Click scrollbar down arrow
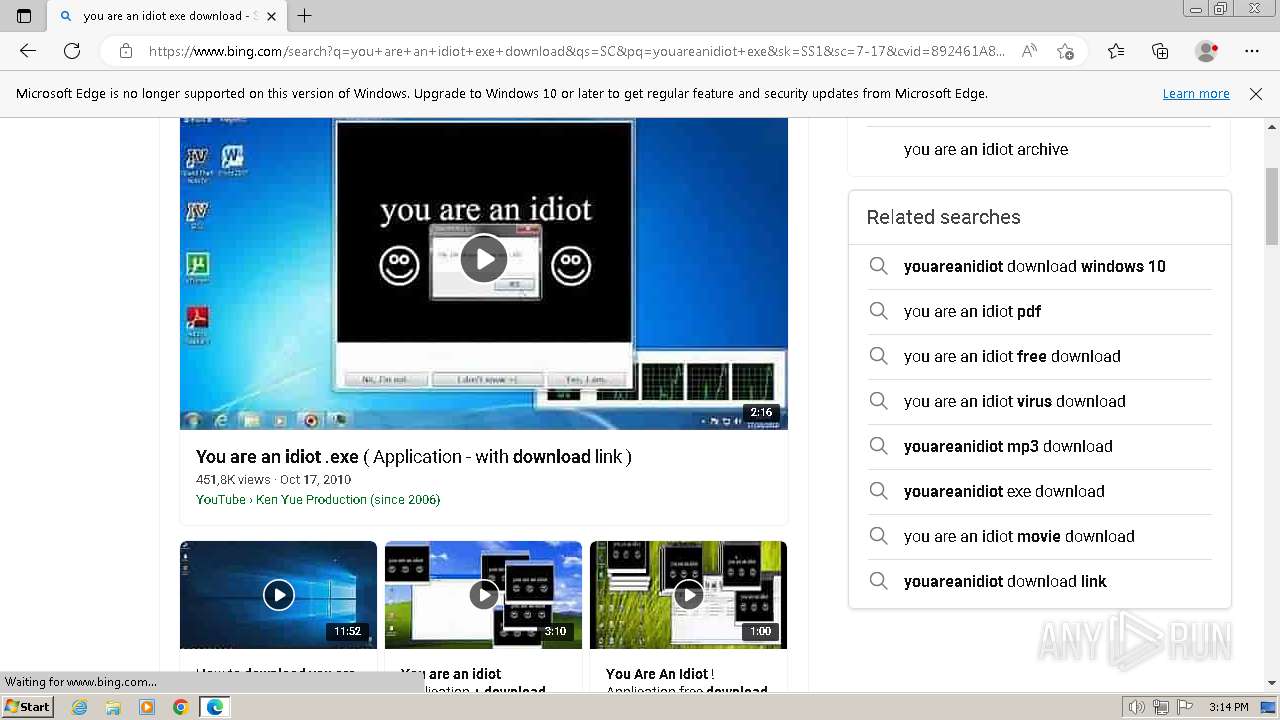 [x=1272, y=683]
